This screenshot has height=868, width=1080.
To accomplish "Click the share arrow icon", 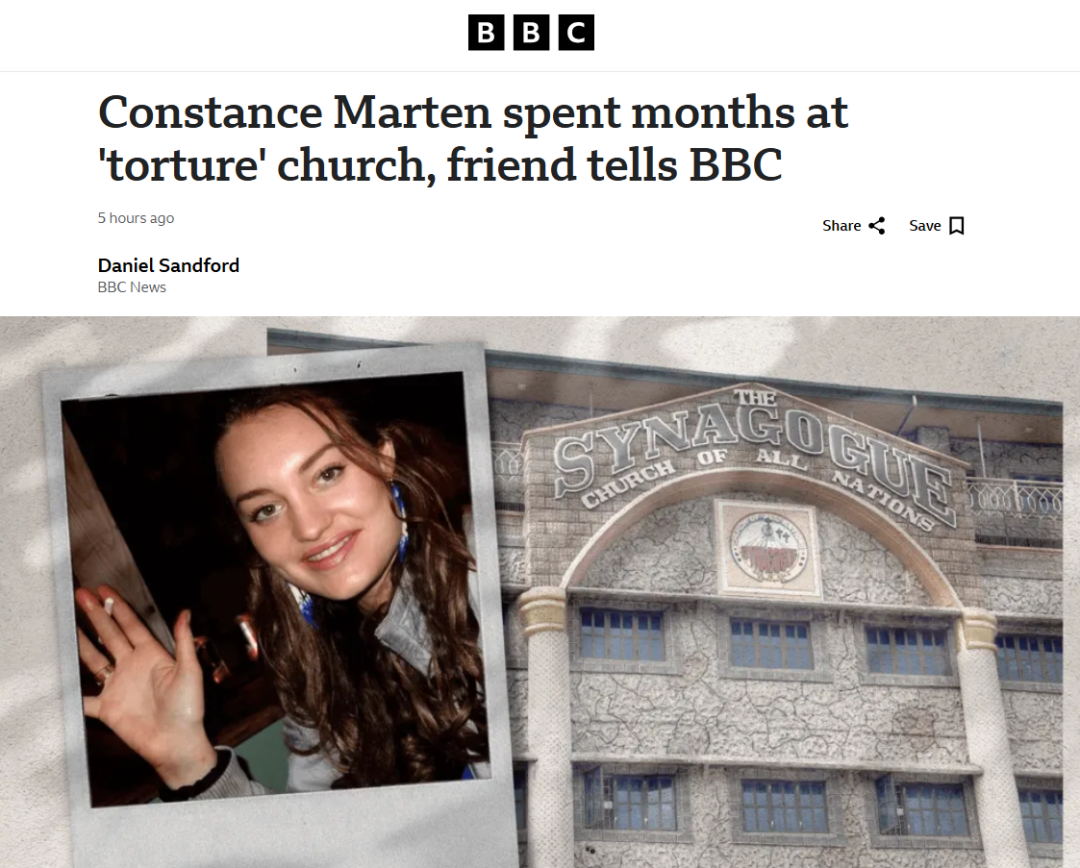I will click(877, 226).
